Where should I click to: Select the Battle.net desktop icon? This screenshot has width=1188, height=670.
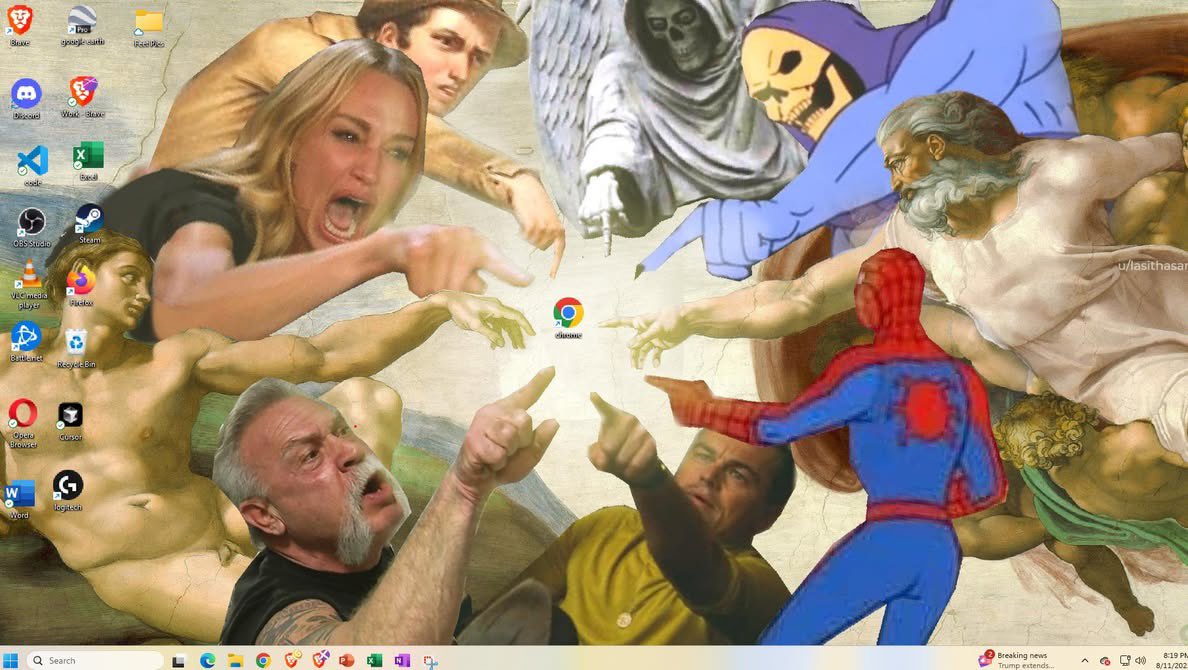pos(26,341)
